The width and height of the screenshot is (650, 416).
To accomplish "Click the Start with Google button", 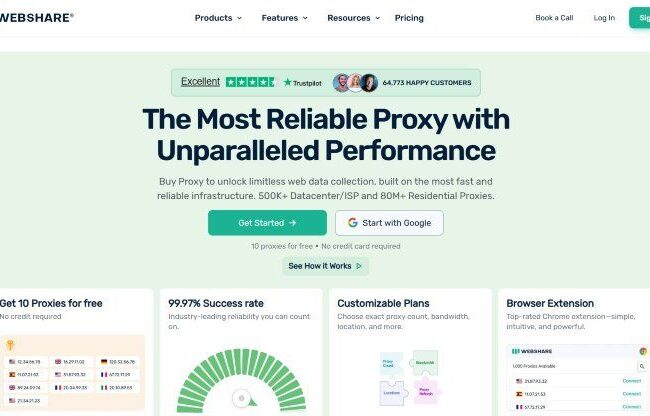I will [x=389, y=223].
